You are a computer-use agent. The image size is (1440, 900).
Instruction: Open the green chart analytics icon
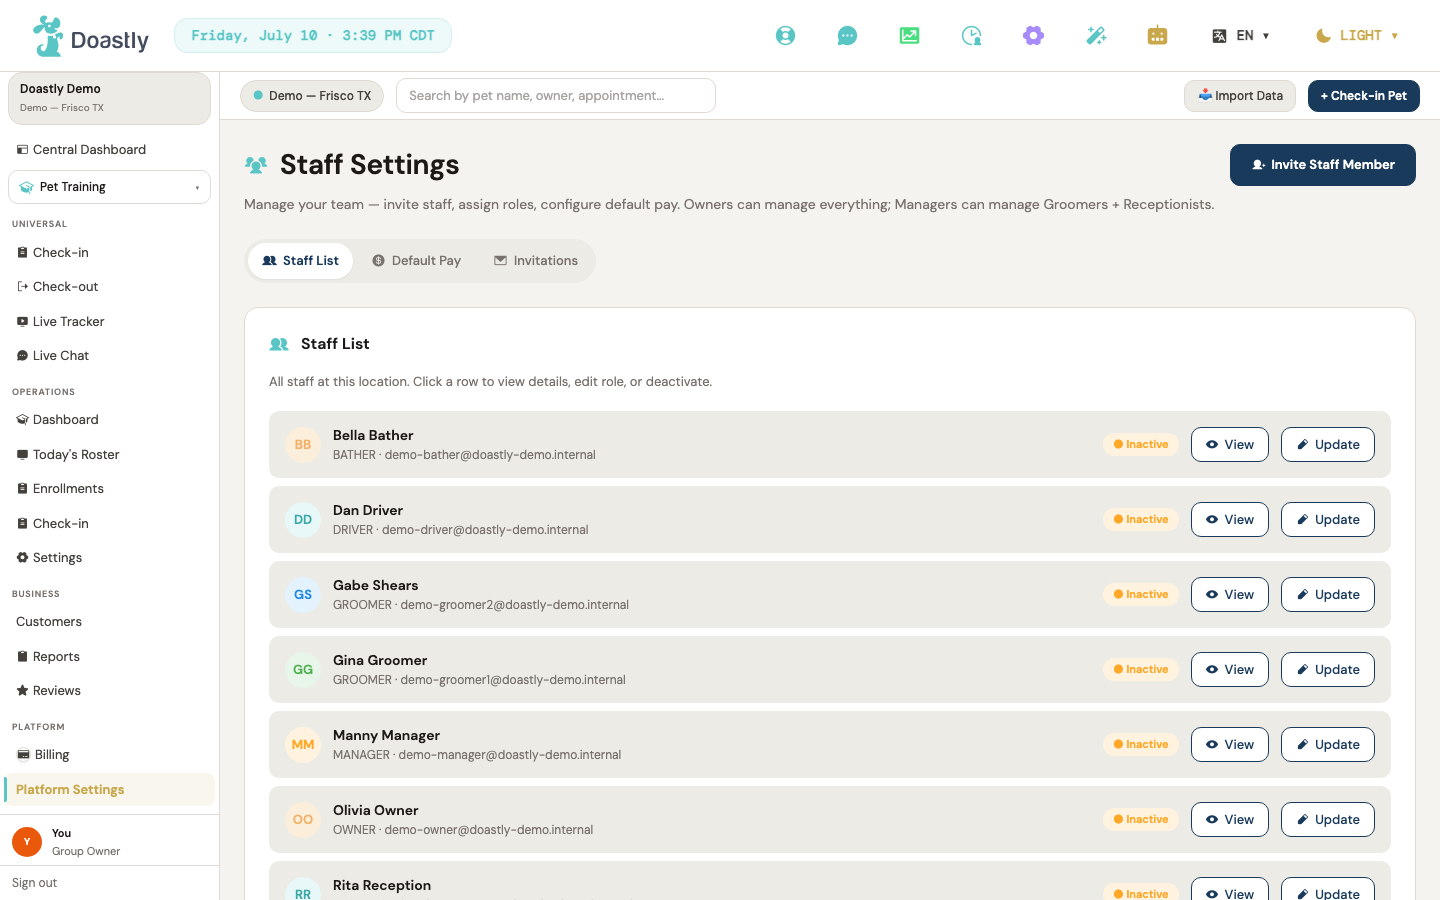[909, 36]
